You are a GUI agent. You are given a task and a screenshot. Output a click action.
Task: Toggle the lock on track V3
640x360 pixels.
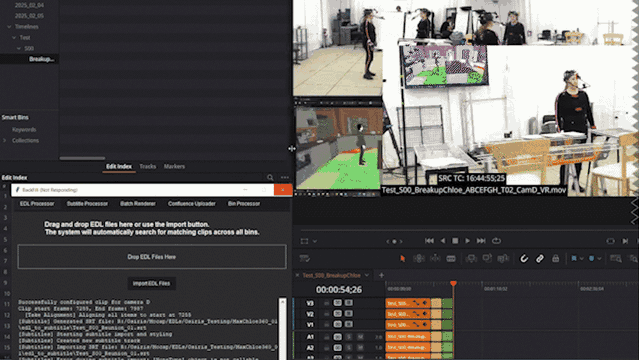point(327,303)
